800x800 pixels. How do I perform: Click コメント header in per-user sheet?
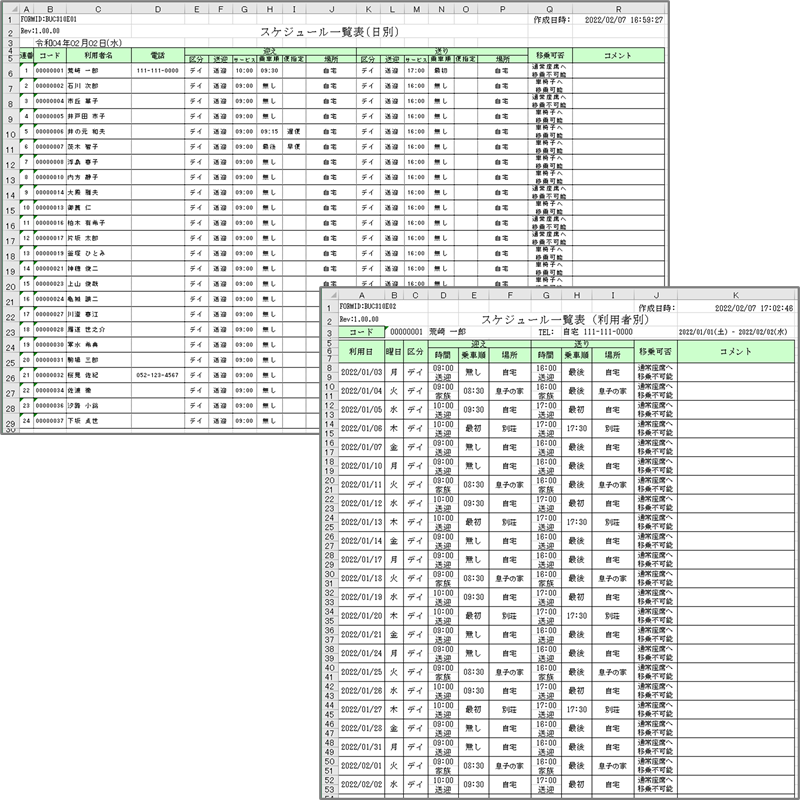tap(735, 351)
